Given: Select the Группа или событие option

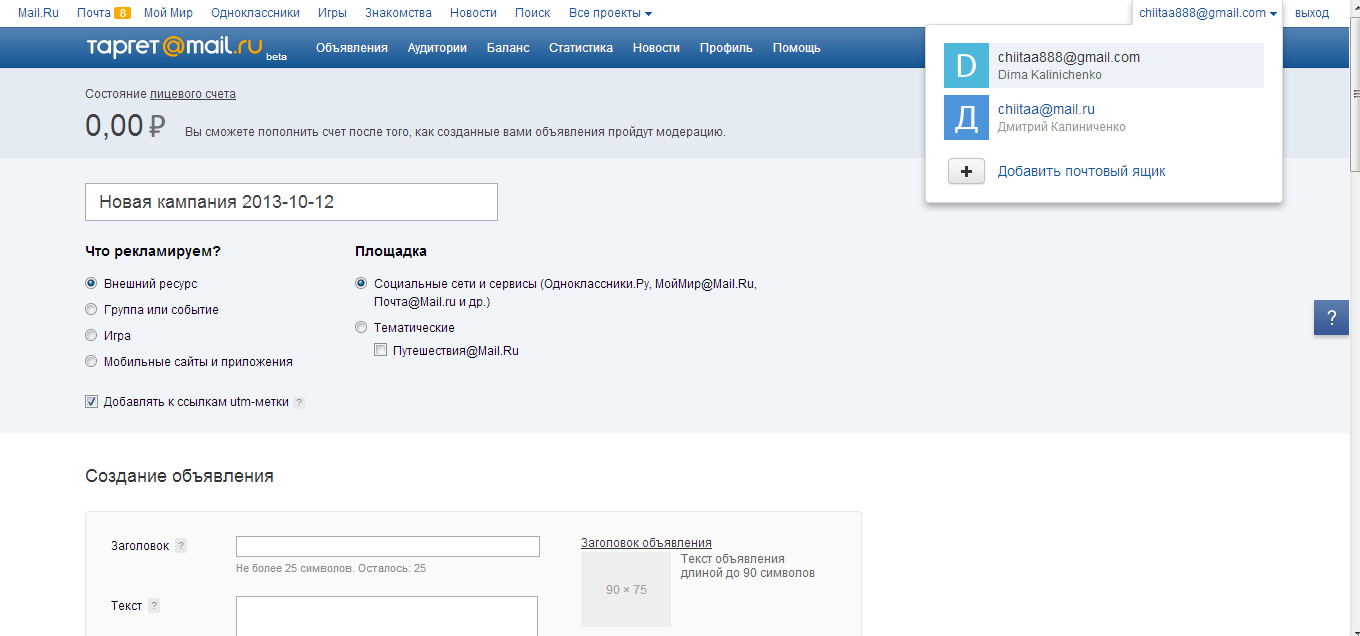Looking at the screenshot, I should (x=91, y=310).
